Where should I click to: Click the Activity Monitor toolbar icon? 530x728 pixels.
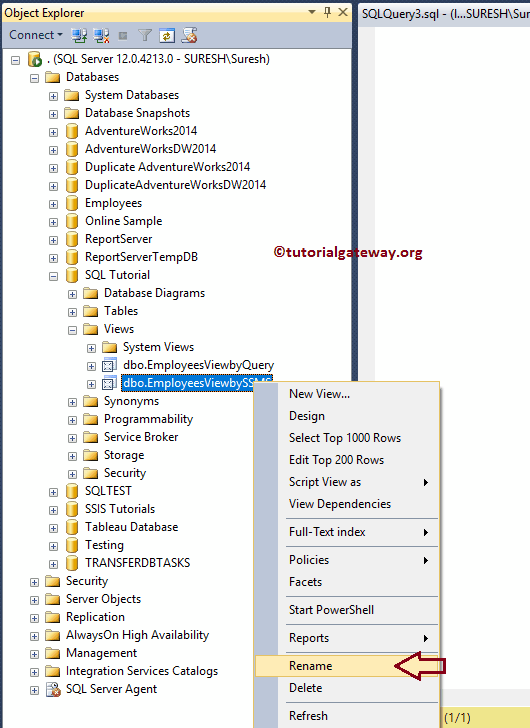189,35
